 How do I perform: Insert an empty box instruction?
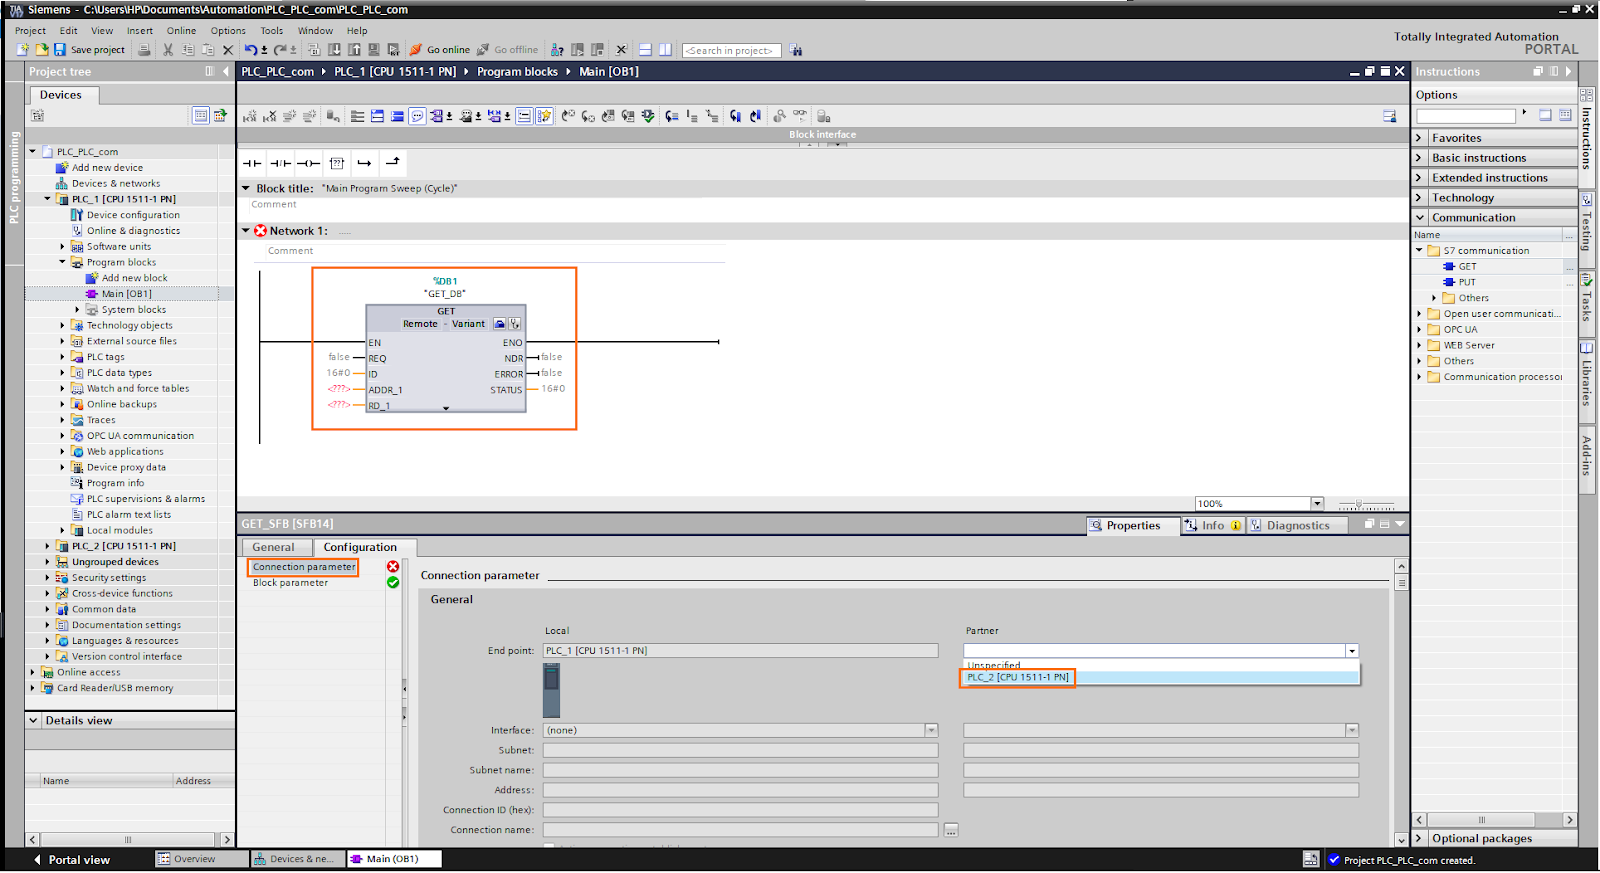click(x=337, y=163)
